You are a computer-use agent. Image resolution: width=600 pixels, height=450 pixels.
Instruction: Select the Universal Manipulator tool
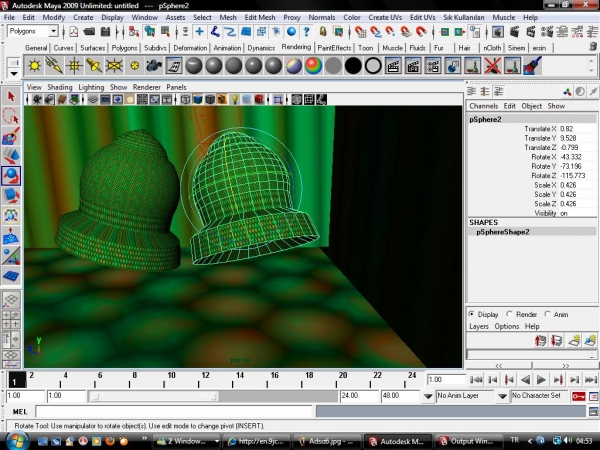[x=11, y=215]
